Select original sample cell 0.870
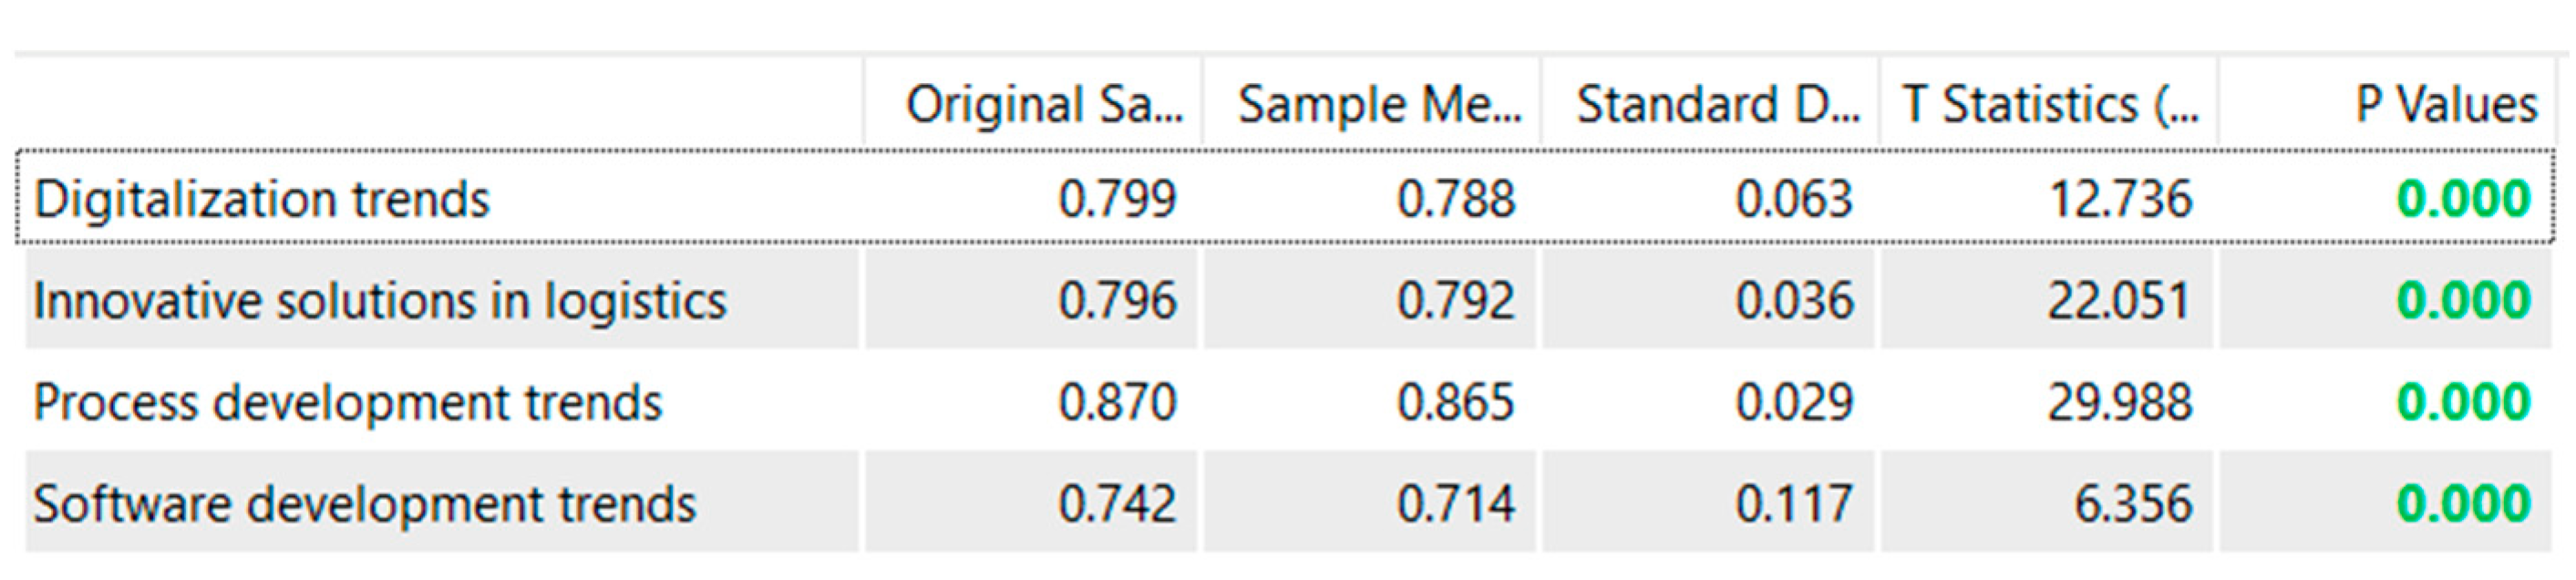 1117,403
